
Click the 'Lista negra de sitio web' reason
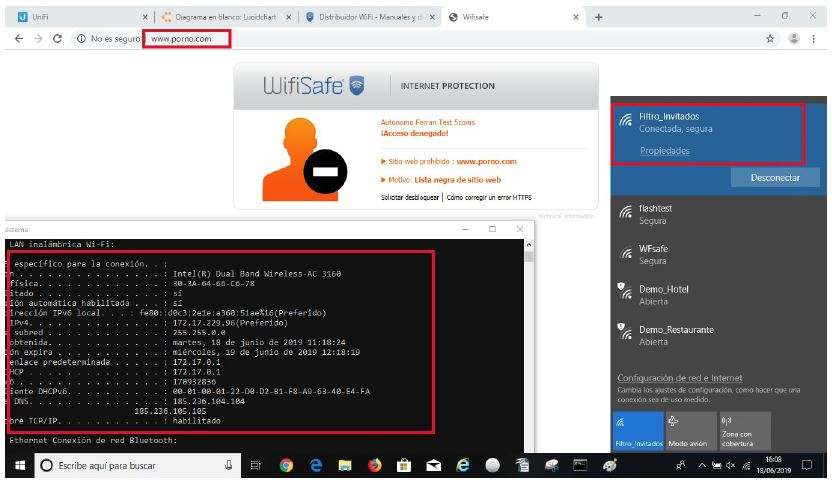click(x=457, y=180)
